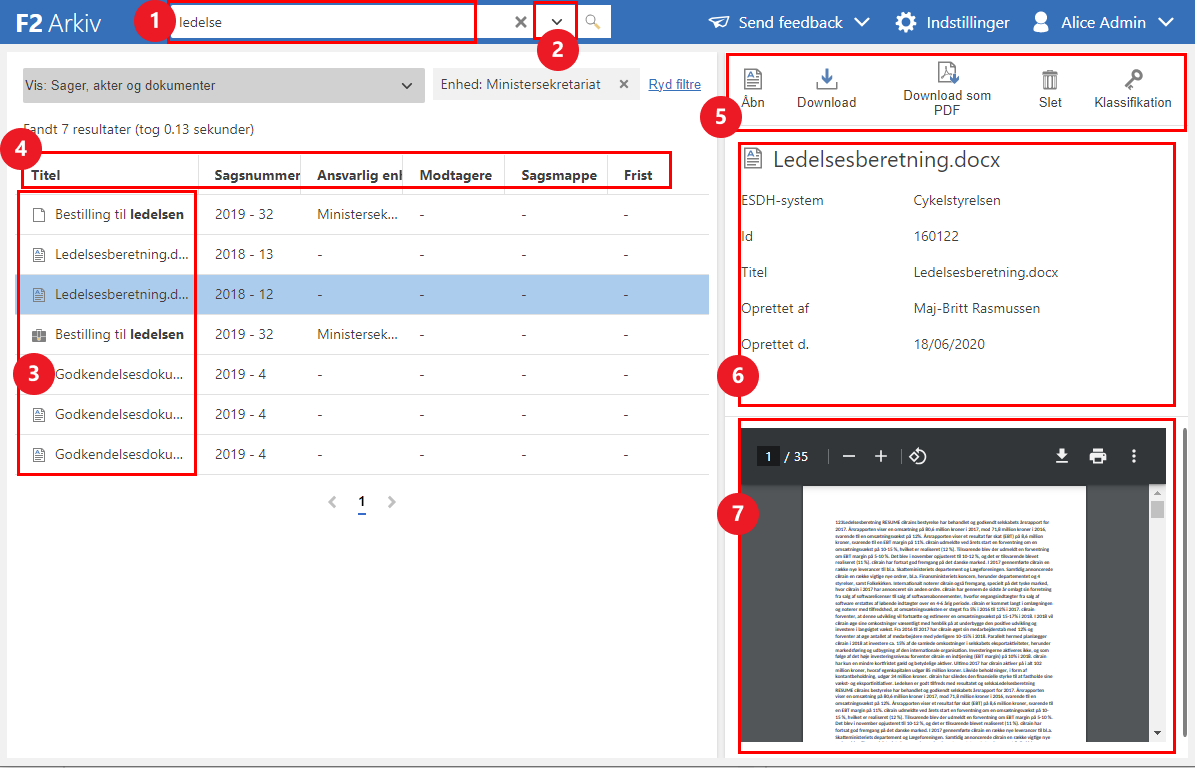This screenshot has height=768, width=1195.
Task: Open the document with Åbn icon
Action: (x=753, y=86)
